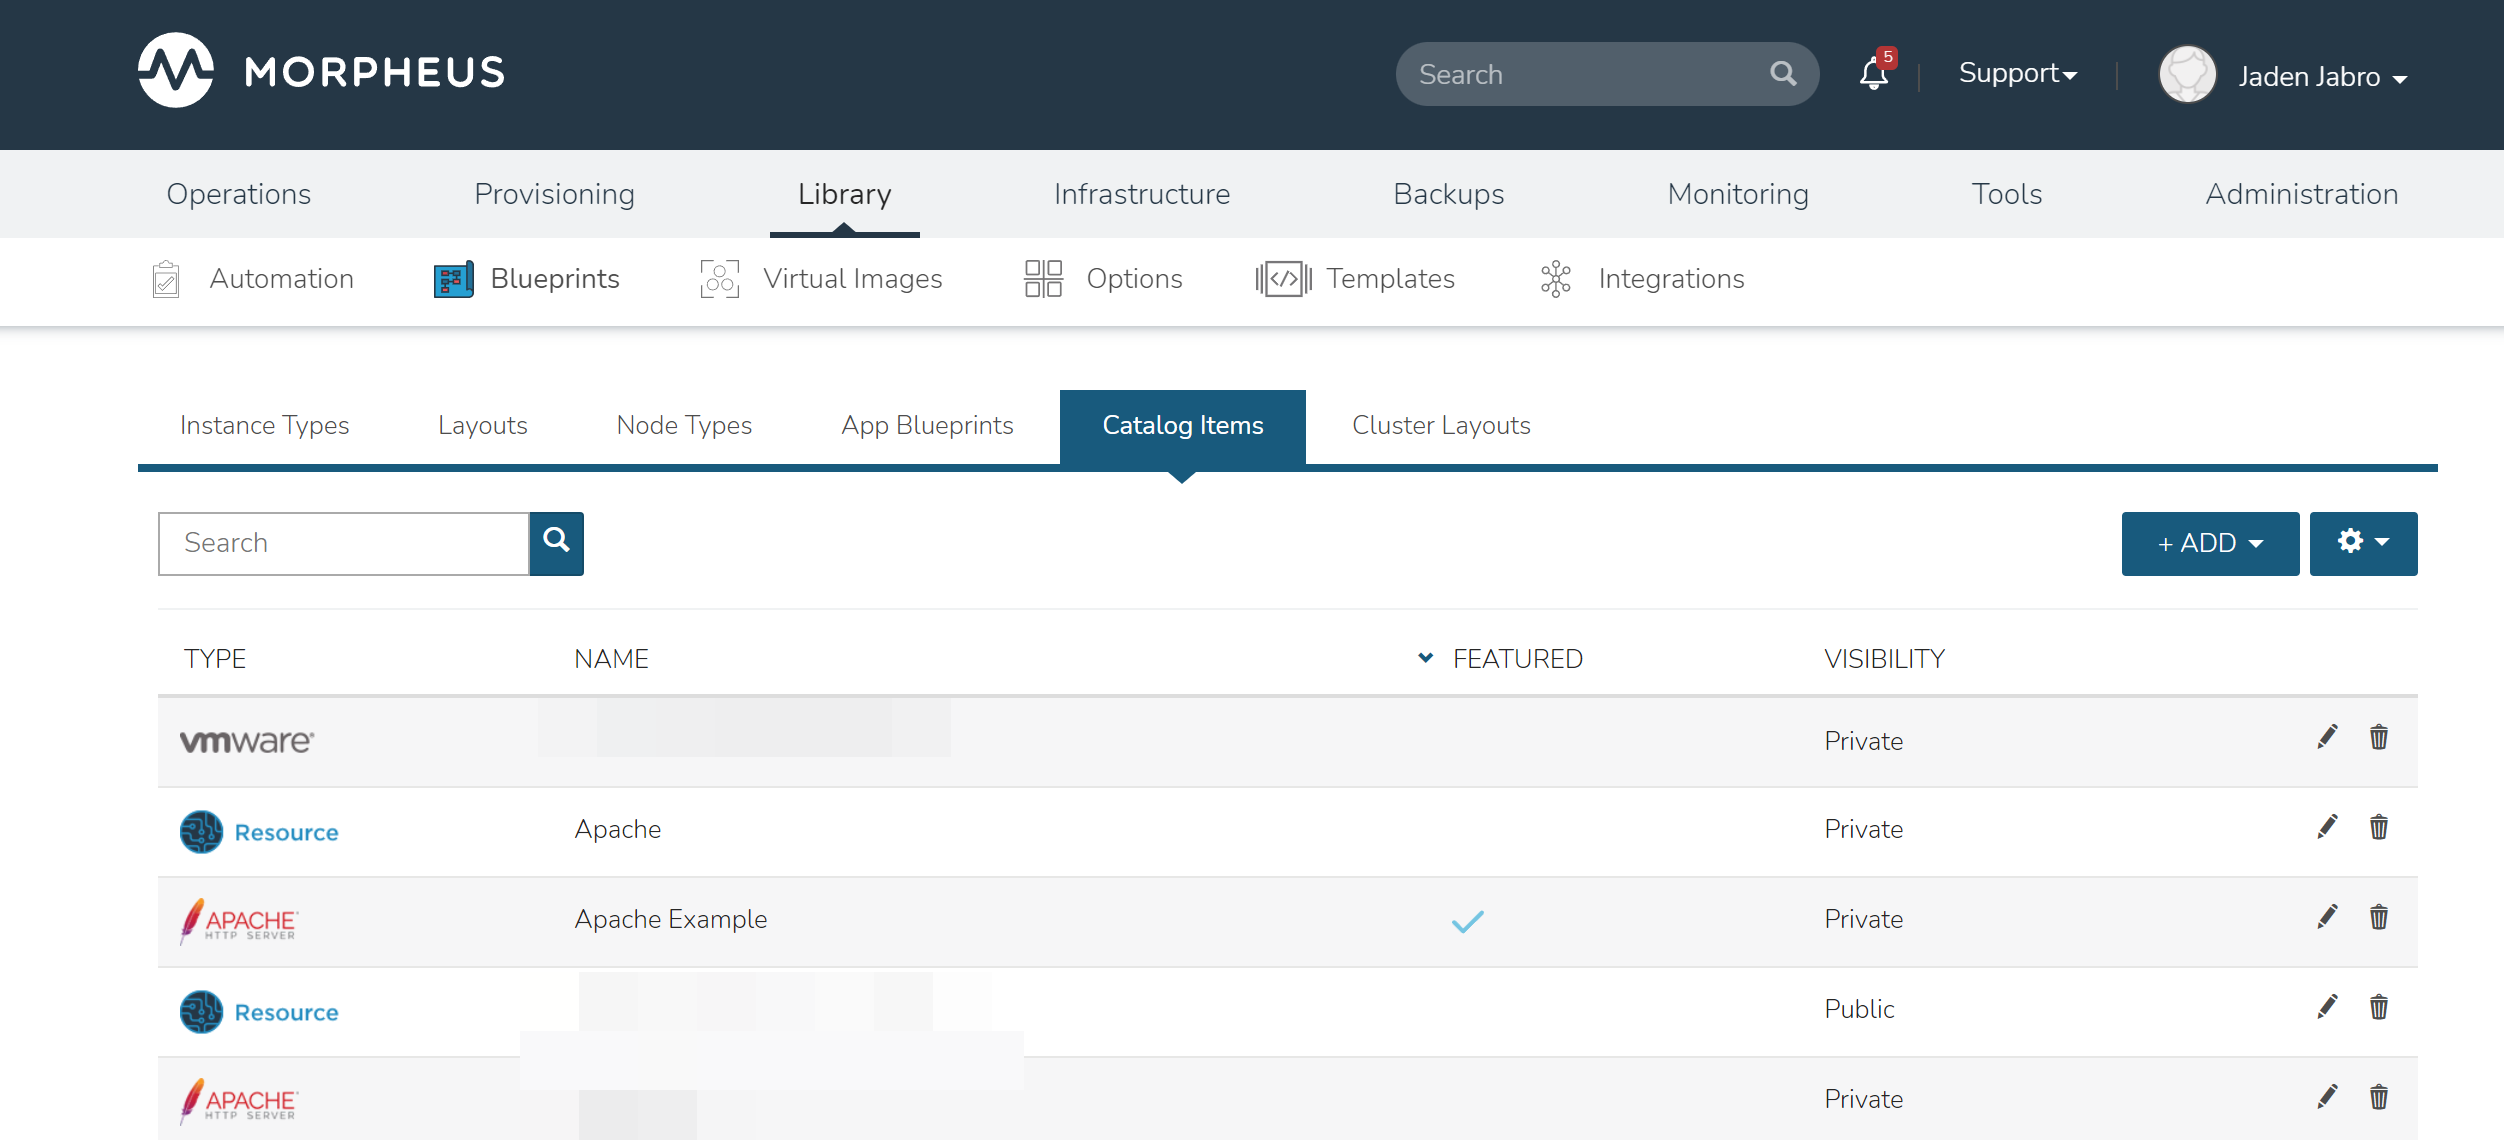Click the catalog items Search field
The image size is (2504, 1140).
click(343, 543)
